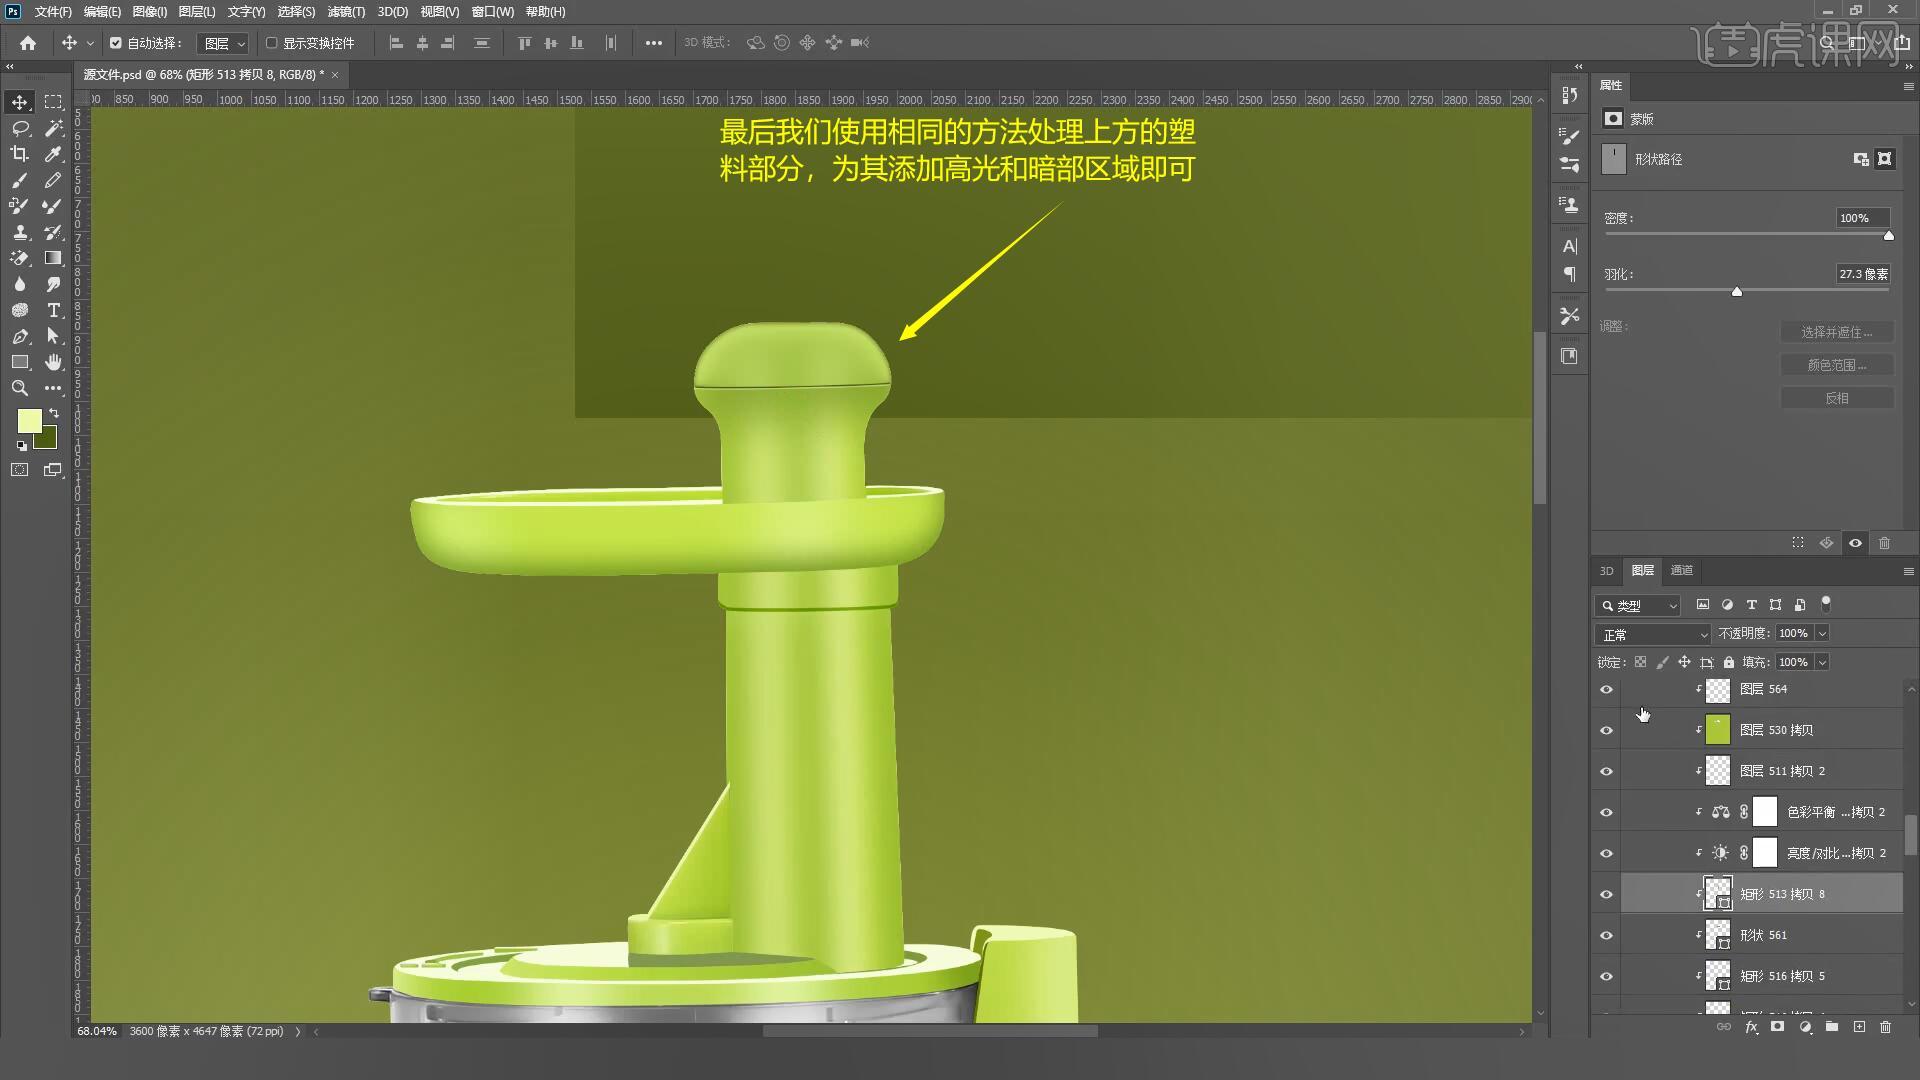Switch to the 通道 tab

(x=1682, y=570)
